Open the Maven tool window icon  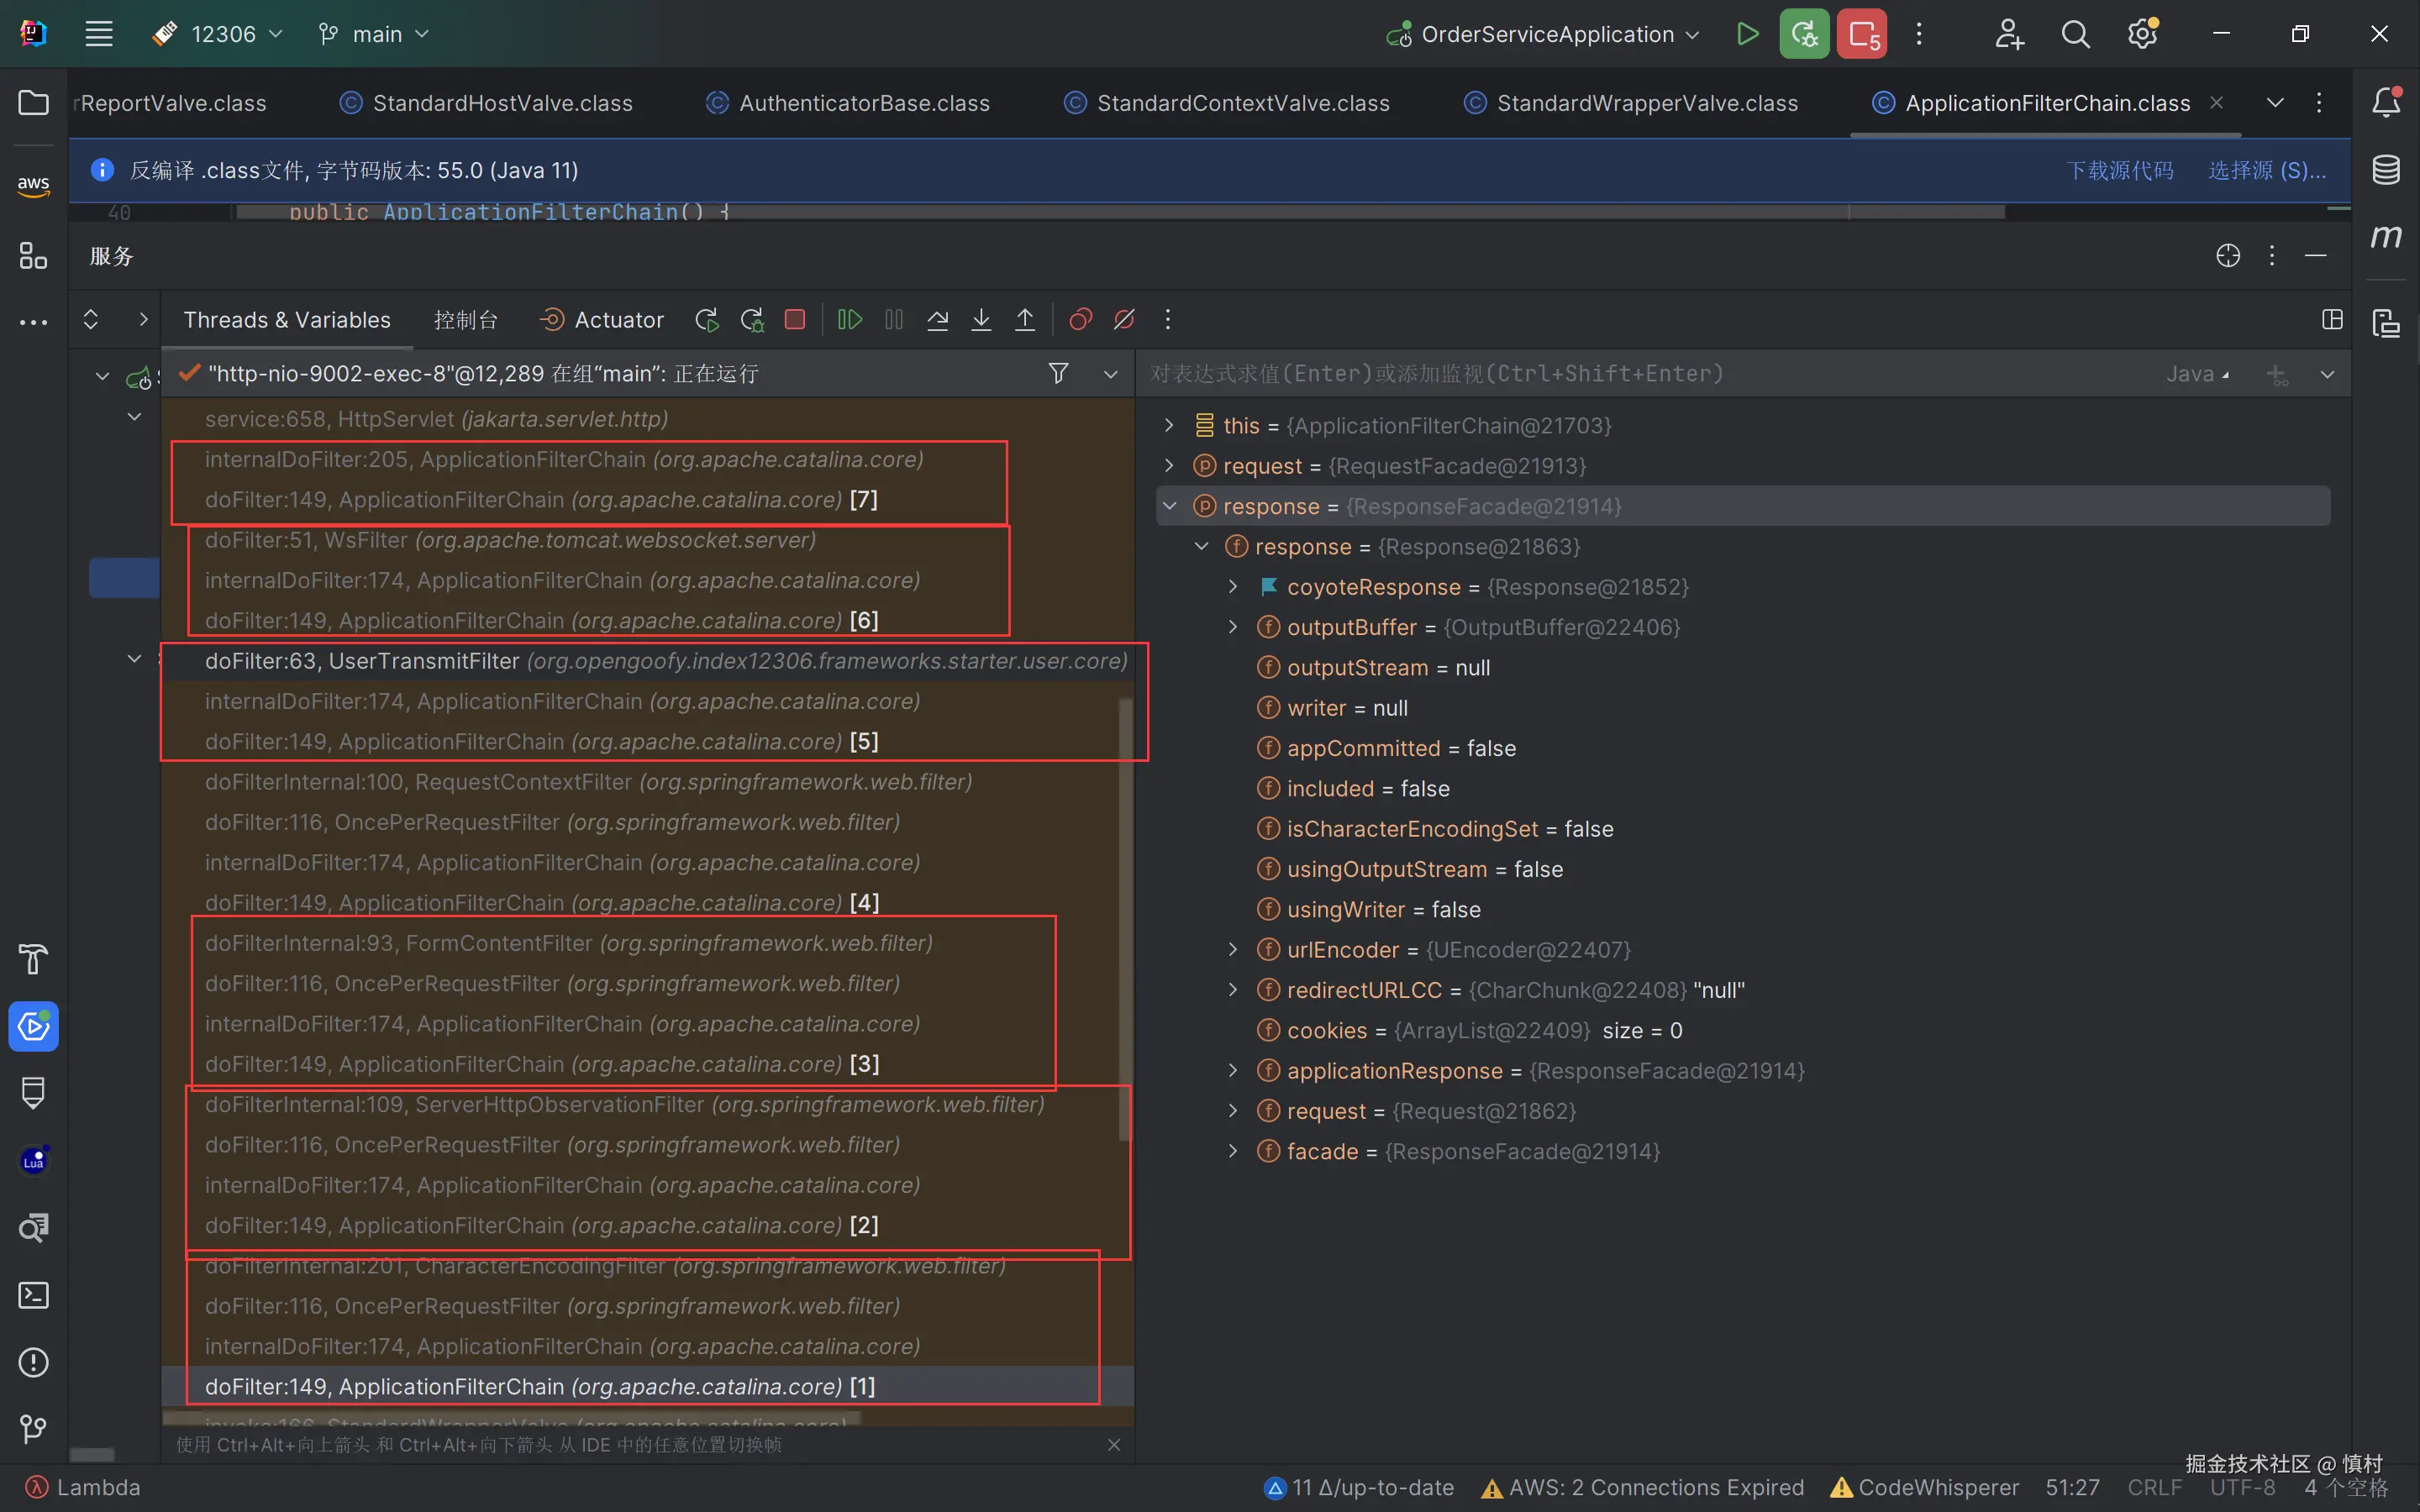pyautogui.click(x=2386, y=237)
